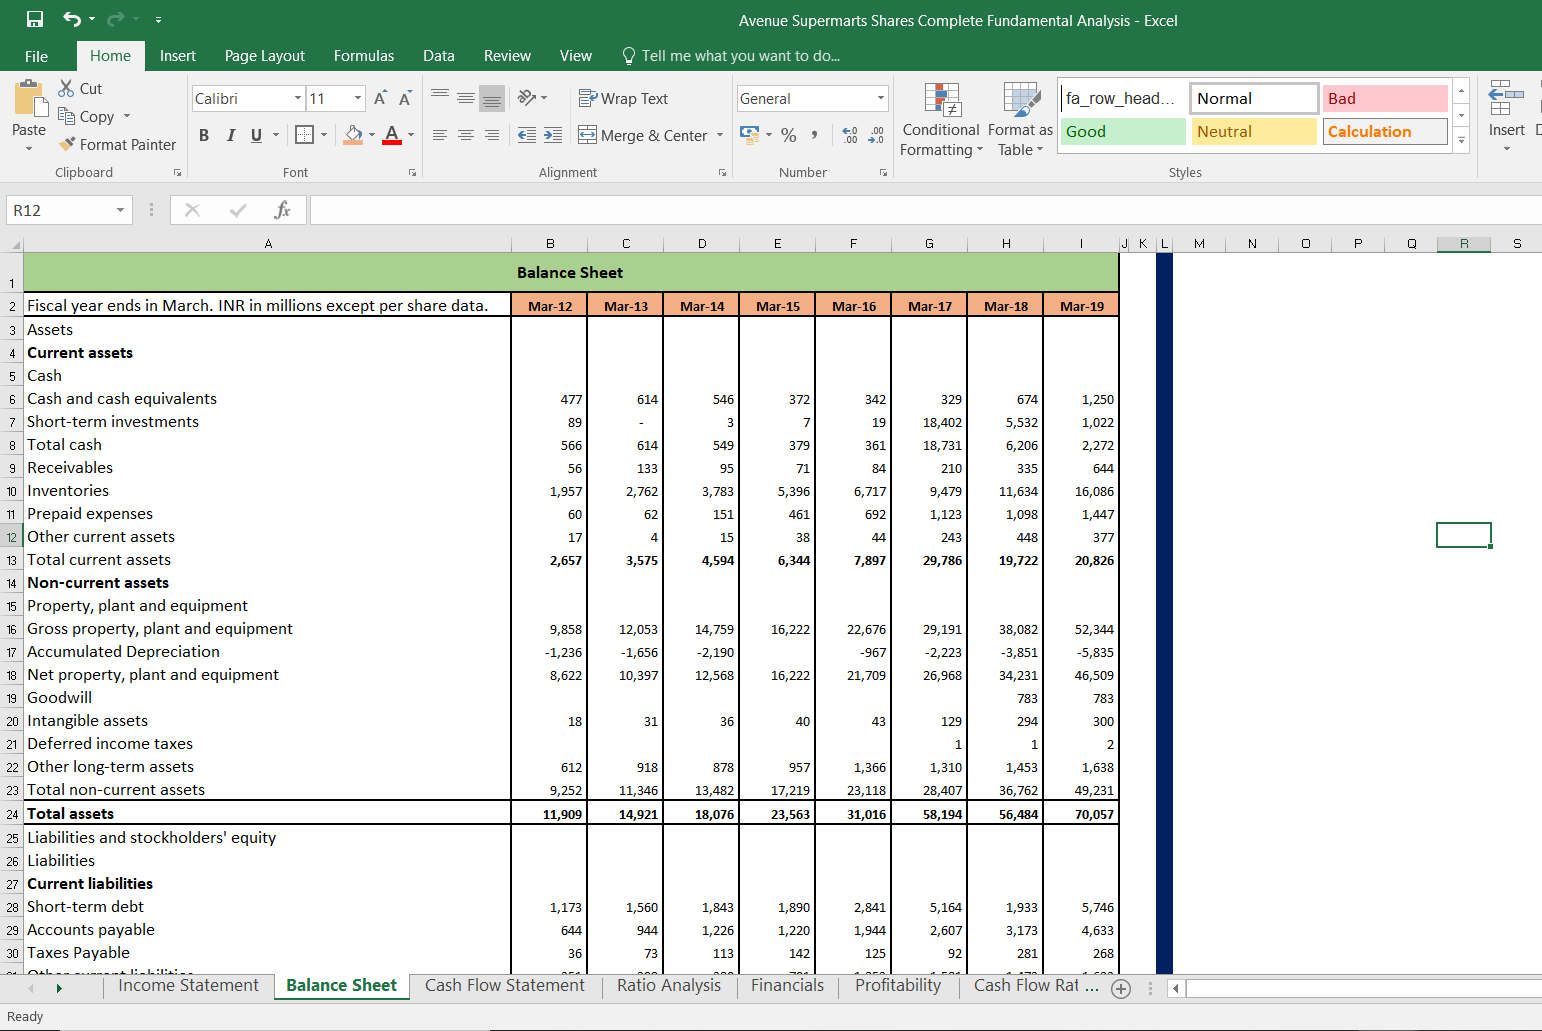Select the Total assets Mar-19 cell 70,057
This screenshot has width=1542, height=1031.
[1081, 814]
